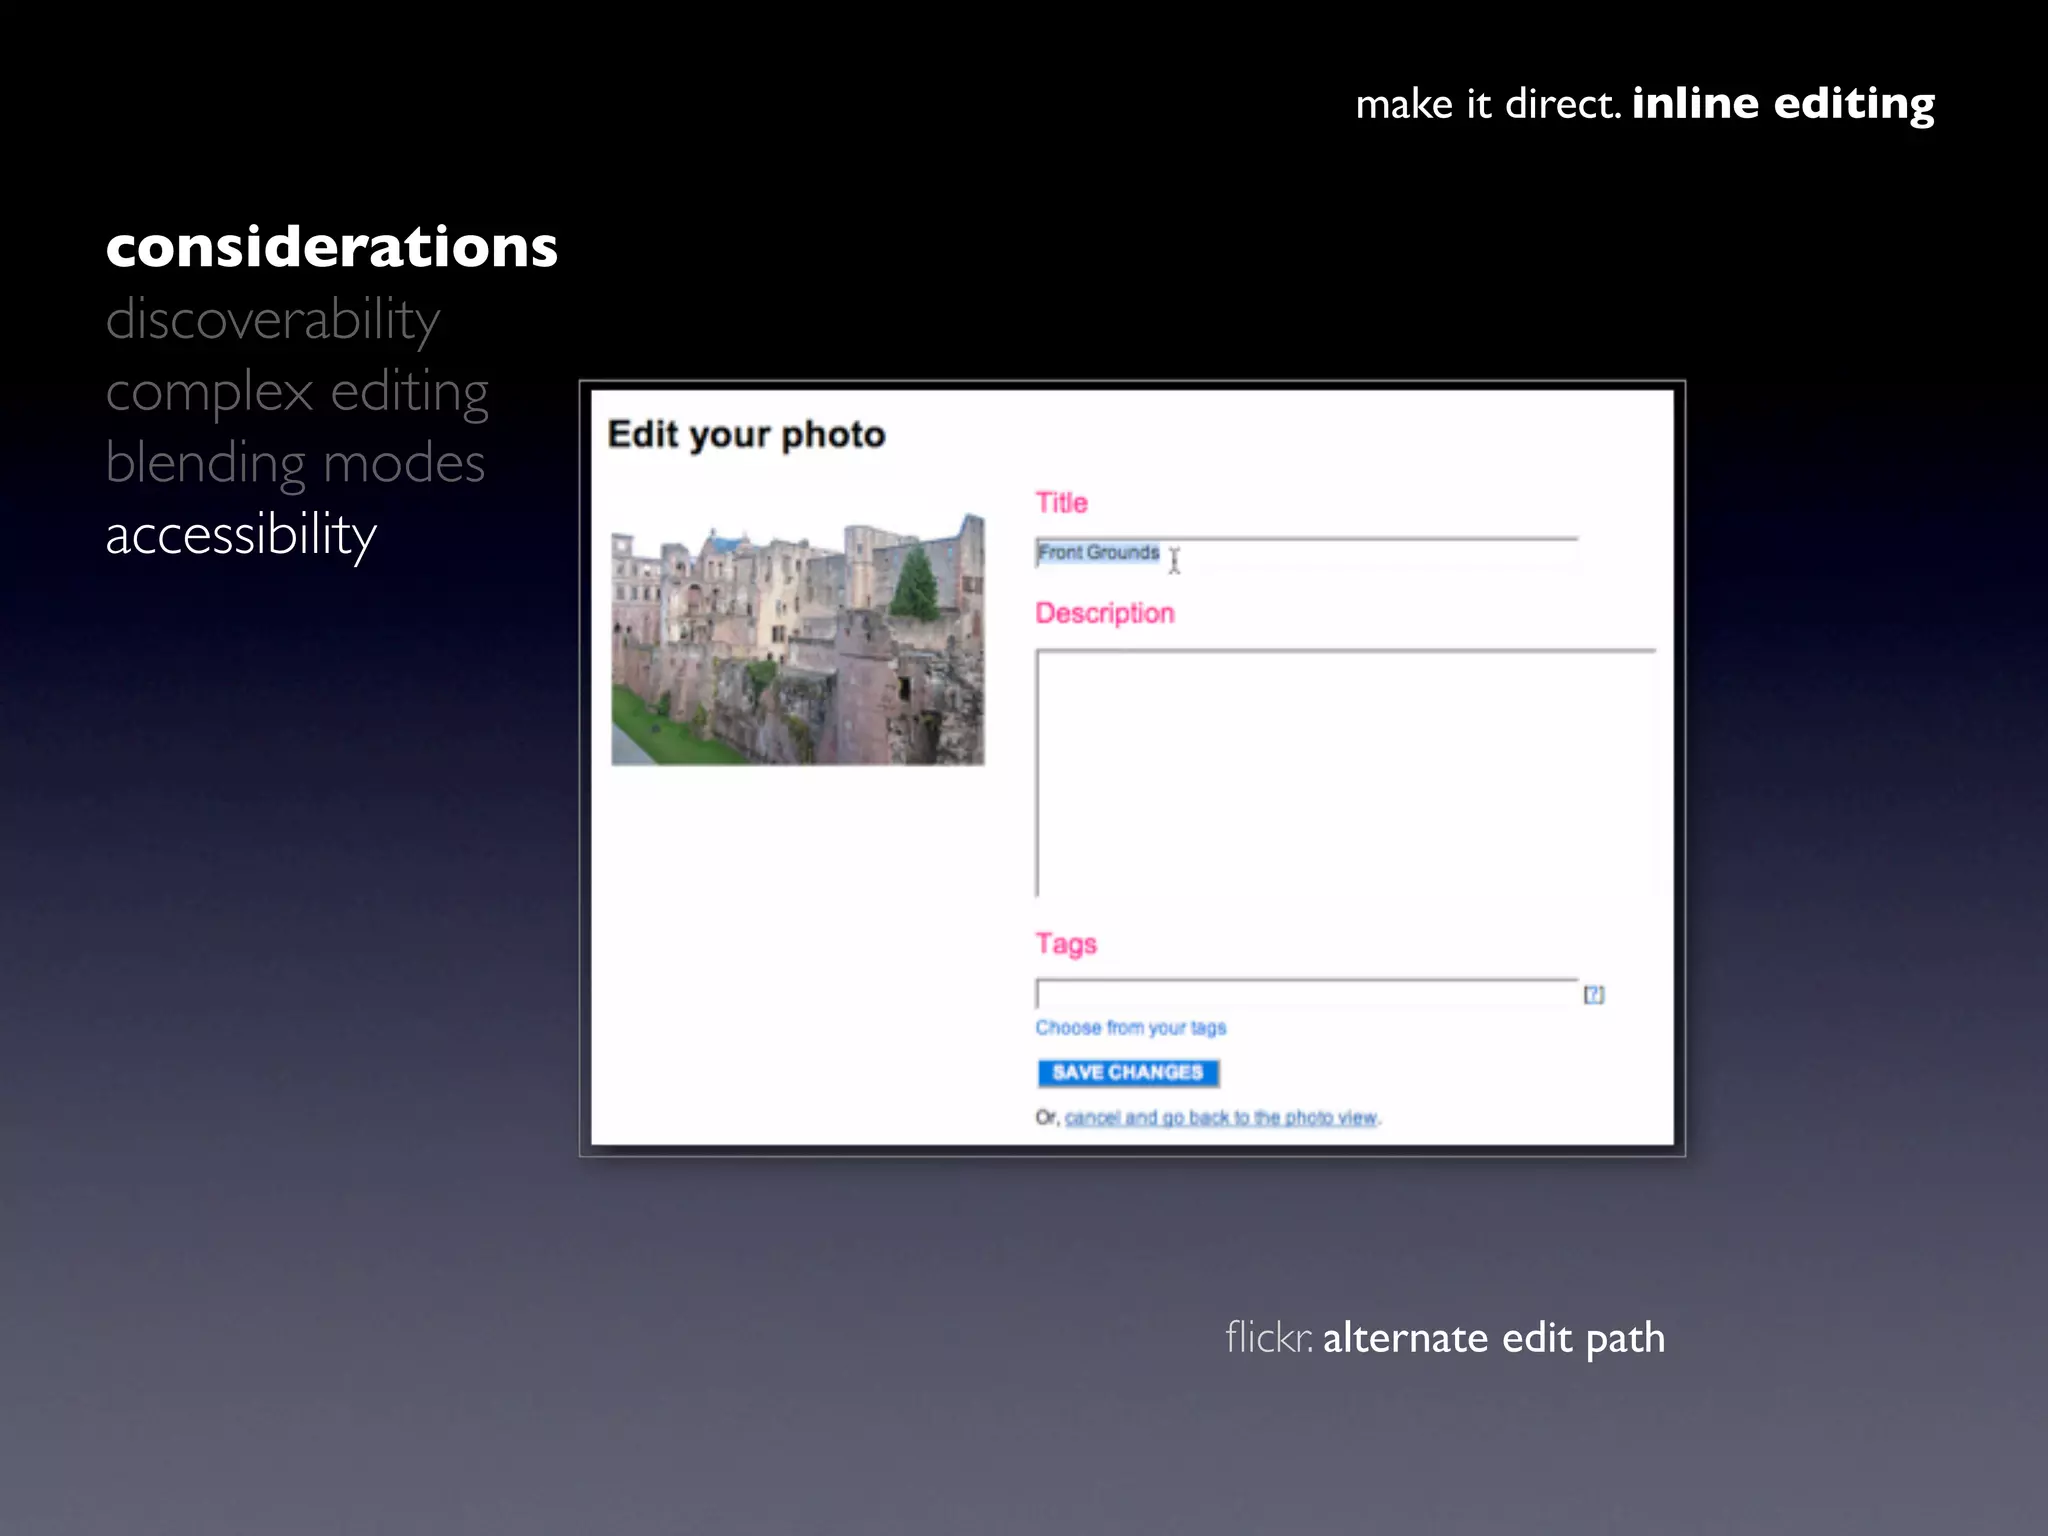
Task: Click the castle photo thumbnail
Action: point(798,639)
